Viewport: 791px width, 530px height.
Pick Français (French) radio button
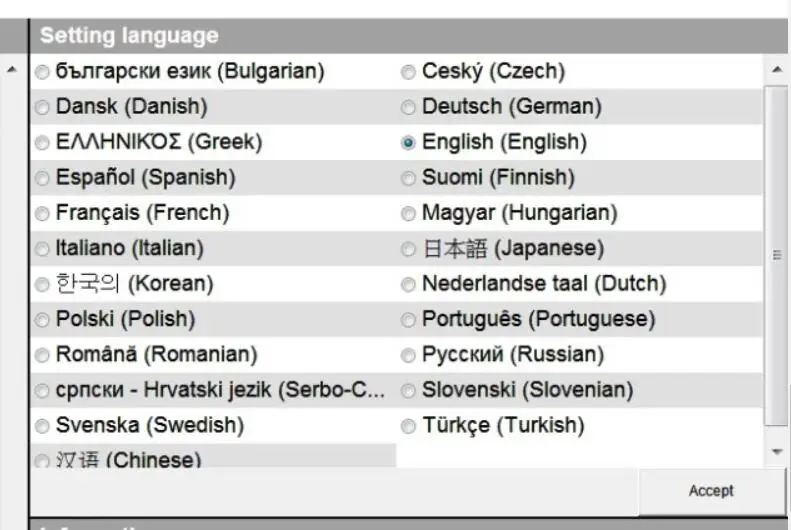point(42,214)
